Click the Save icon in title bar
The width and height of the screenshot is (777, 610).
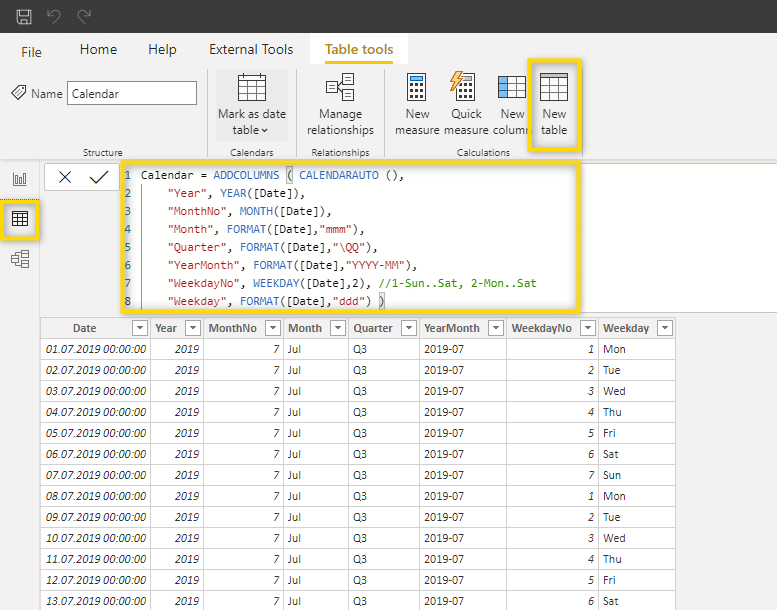click(24, 17)
